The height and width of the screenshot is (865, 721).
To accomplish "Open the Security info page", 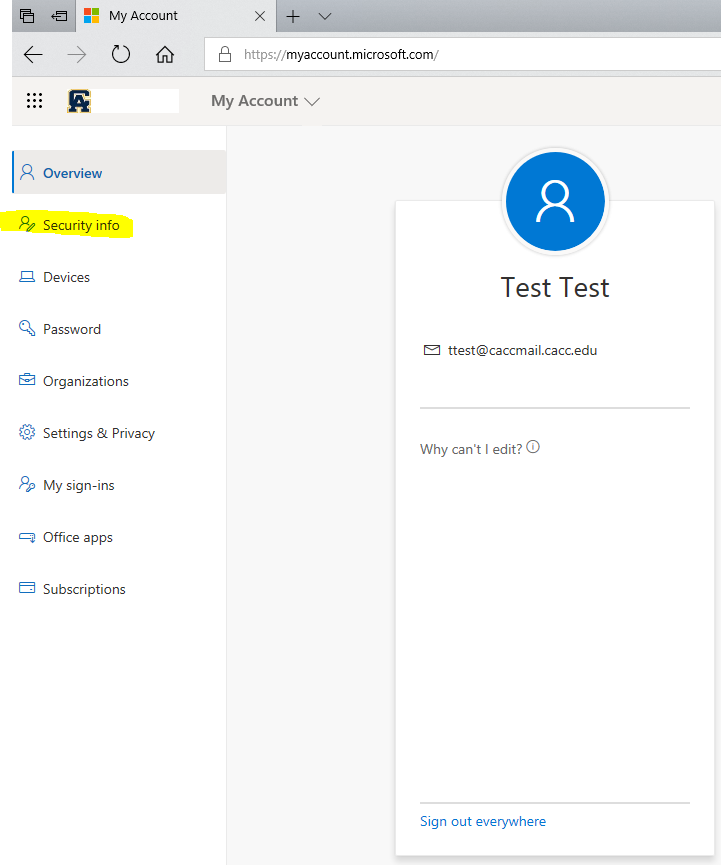I will point(119,225).
